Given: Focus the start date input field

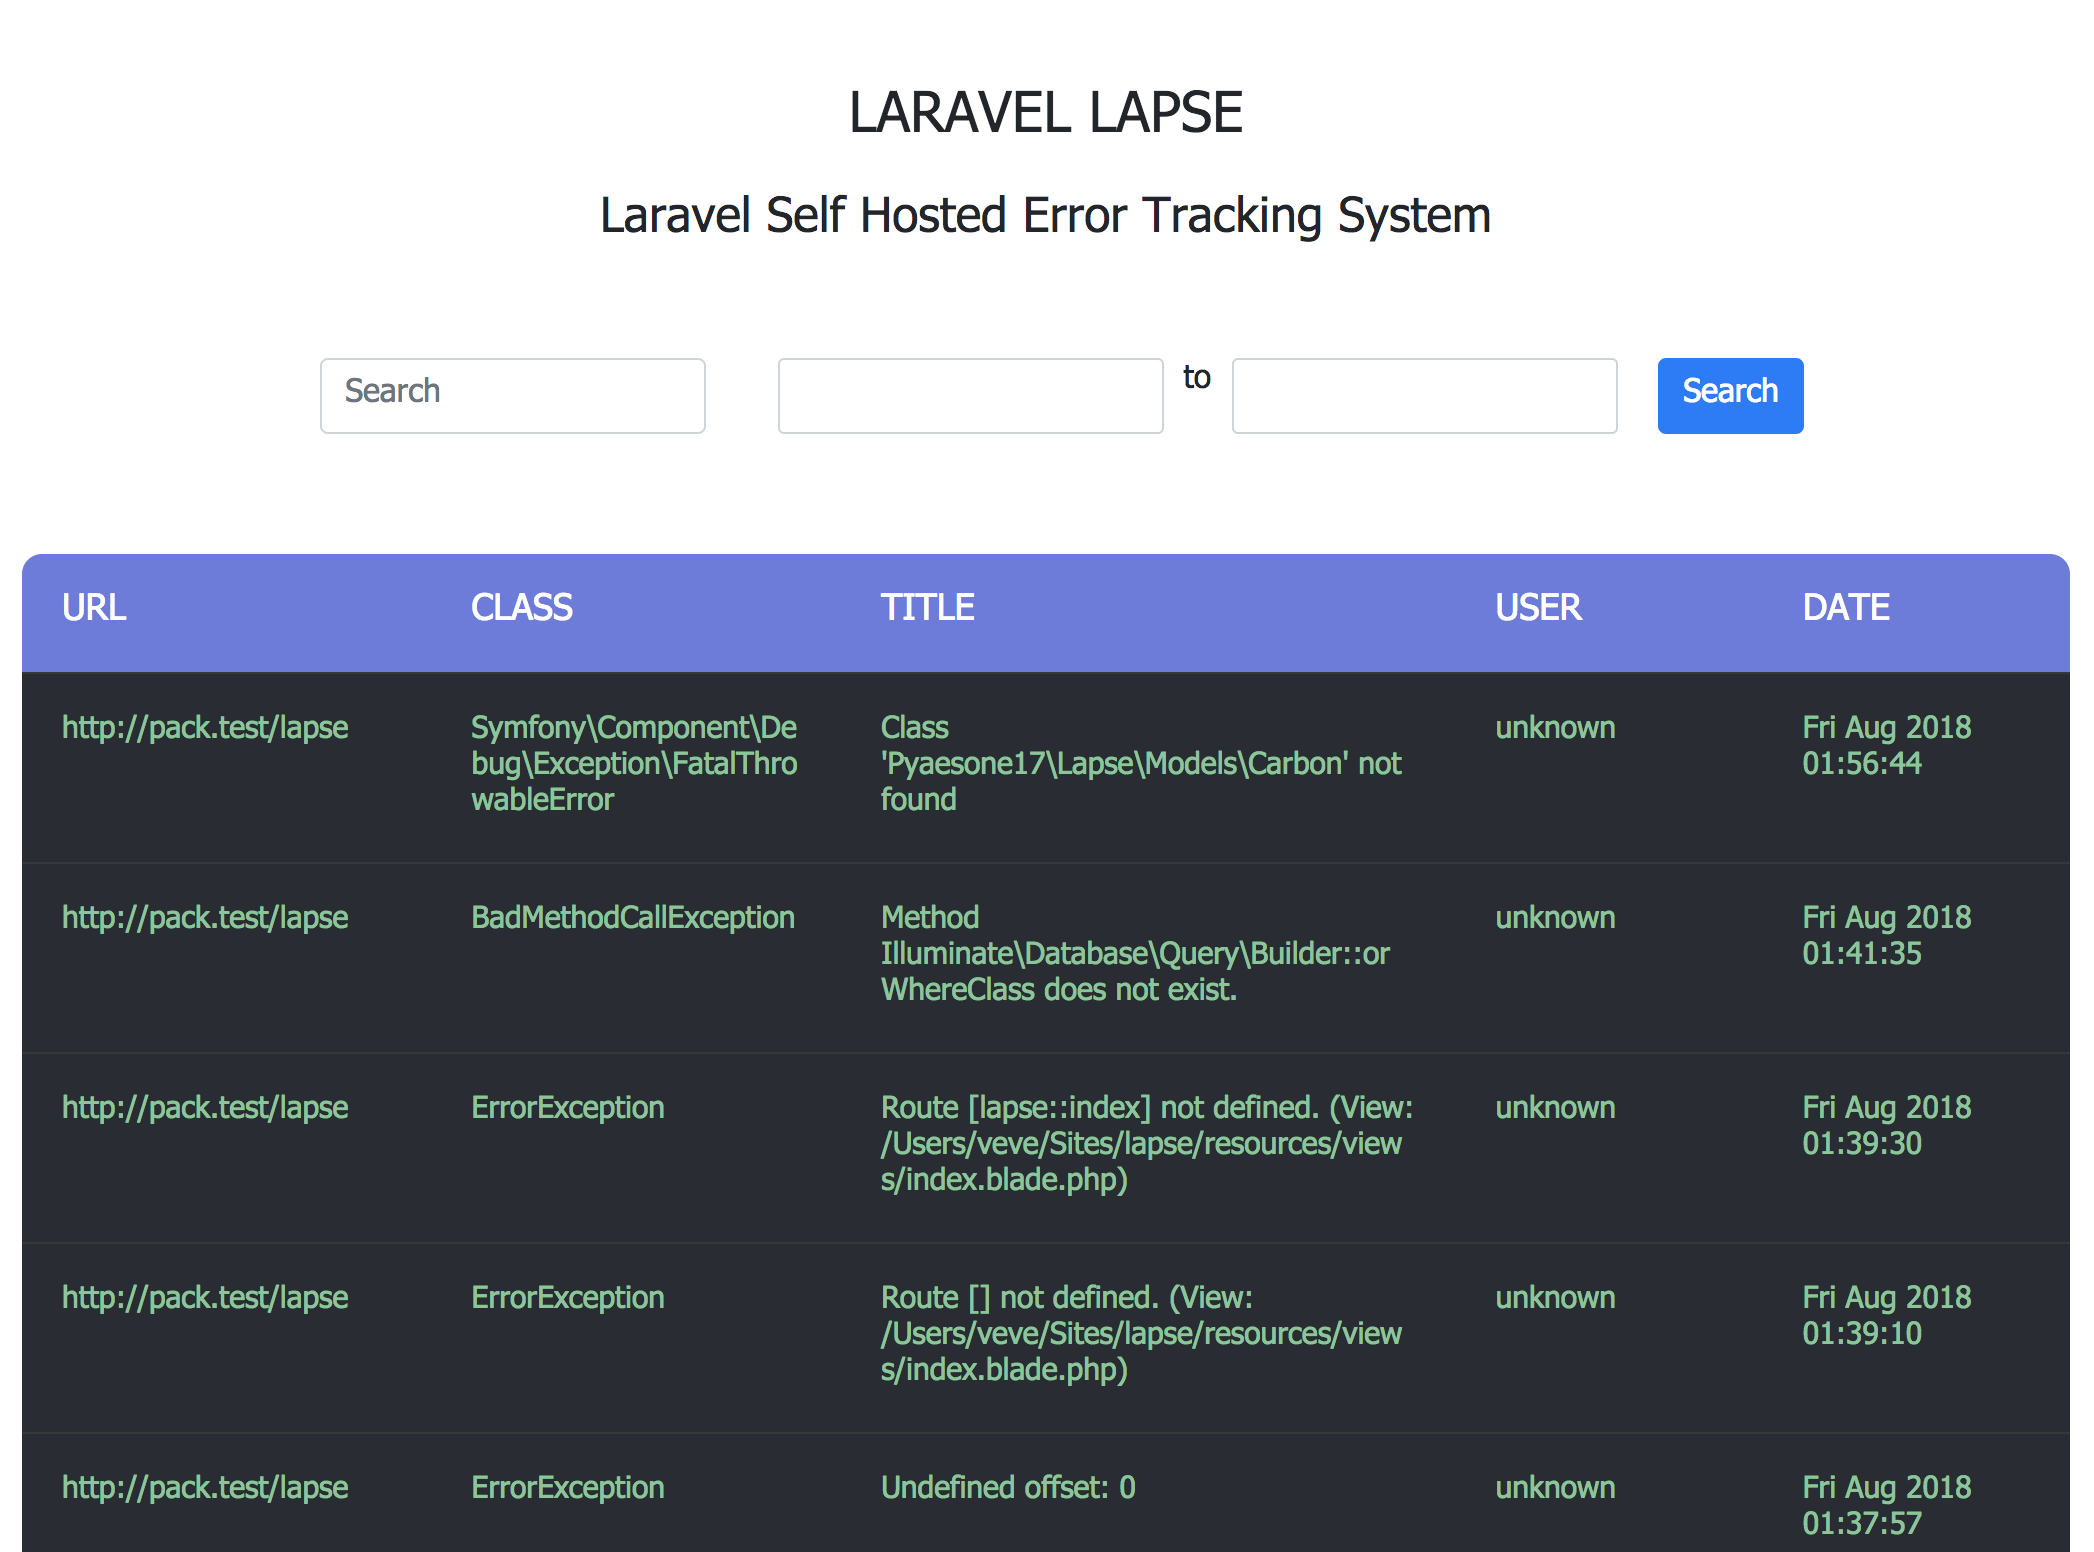Looking at the screenshot, I should [x=970, y=395].
